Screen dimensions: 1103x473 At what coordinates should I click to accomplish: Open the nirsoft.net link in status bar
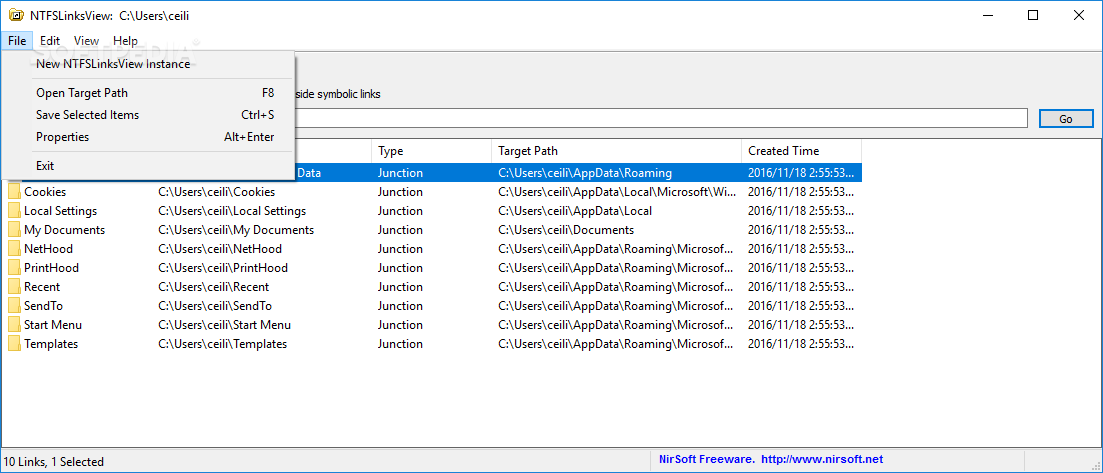pos(822,460)
